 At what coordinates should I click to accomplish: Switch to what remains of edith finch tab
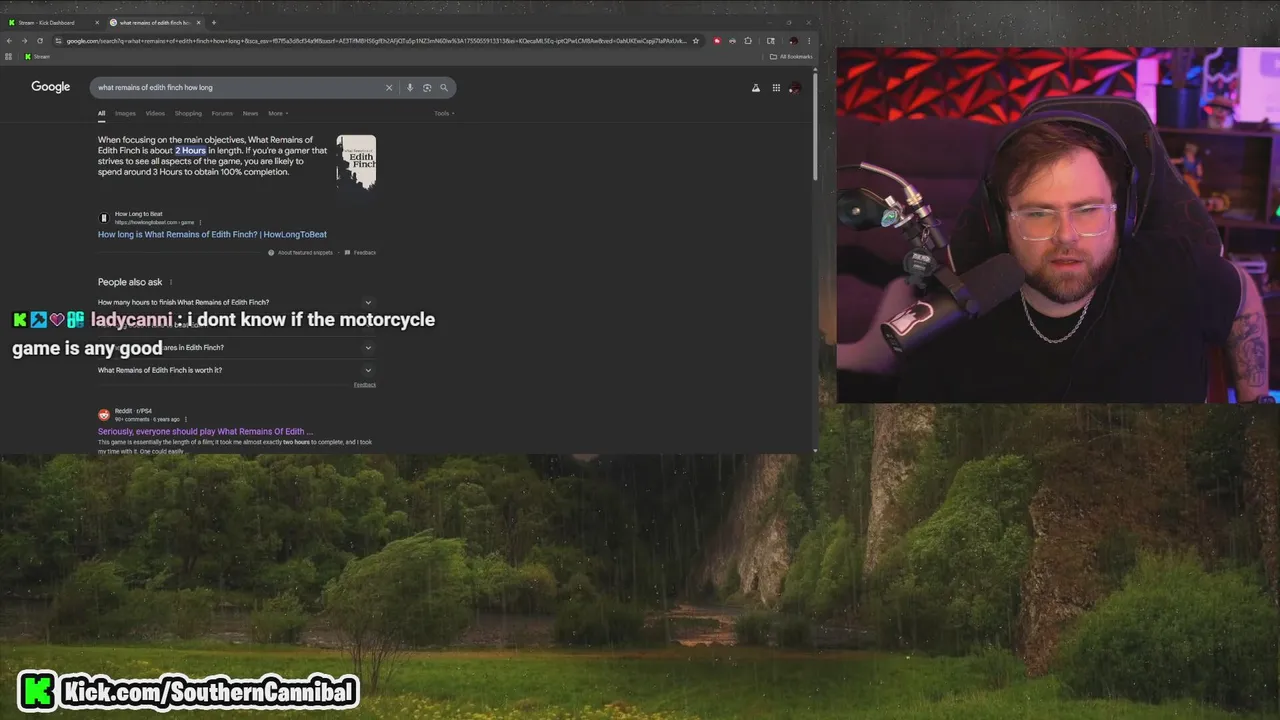coord(155,22)
